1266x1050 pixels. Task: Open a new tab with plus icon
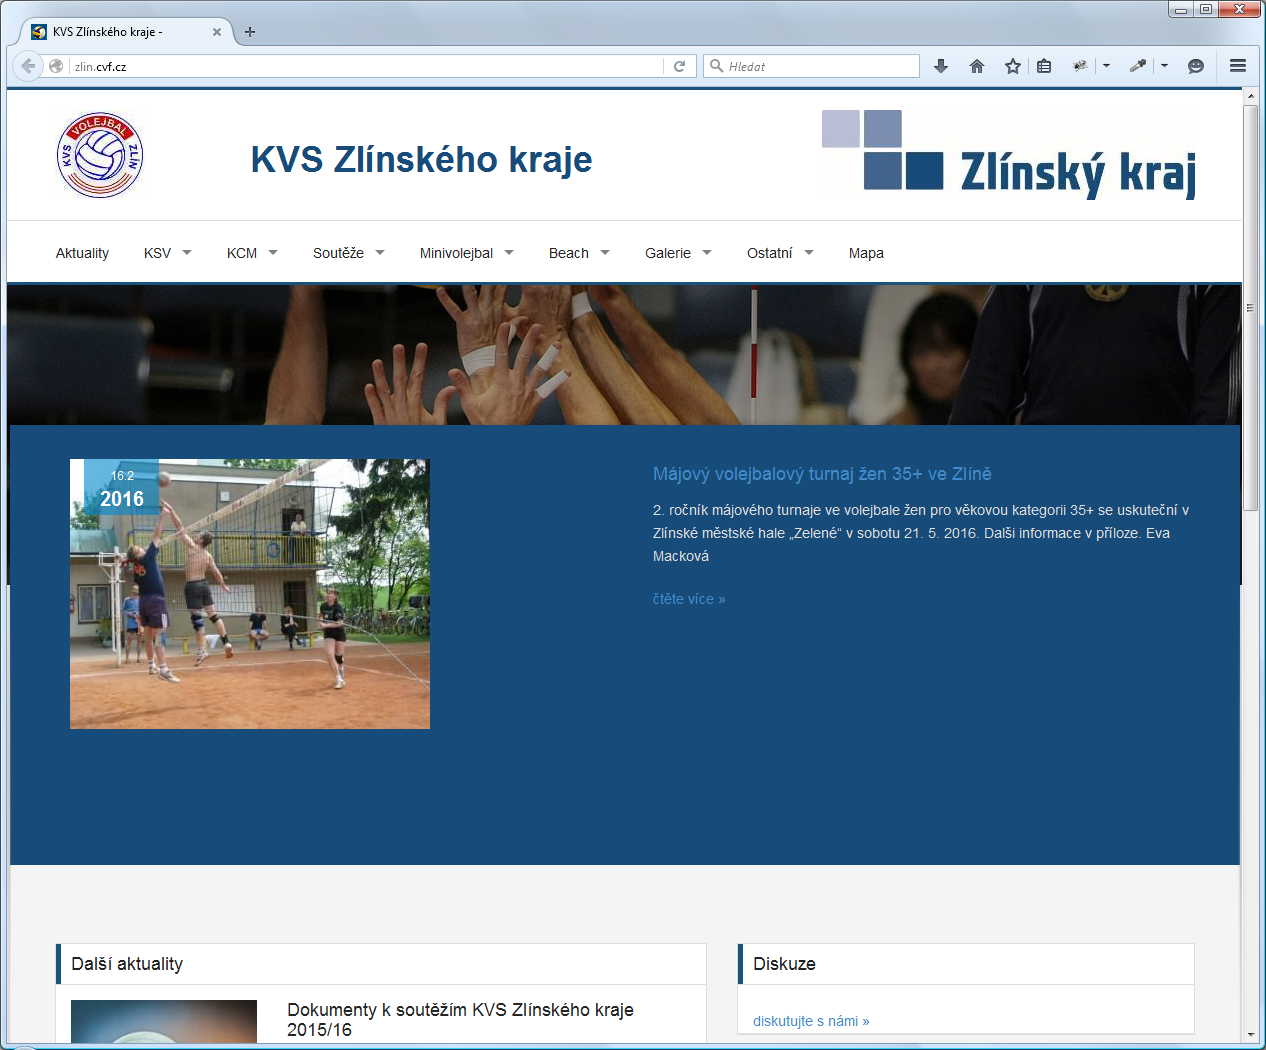[x=250, y=32]
